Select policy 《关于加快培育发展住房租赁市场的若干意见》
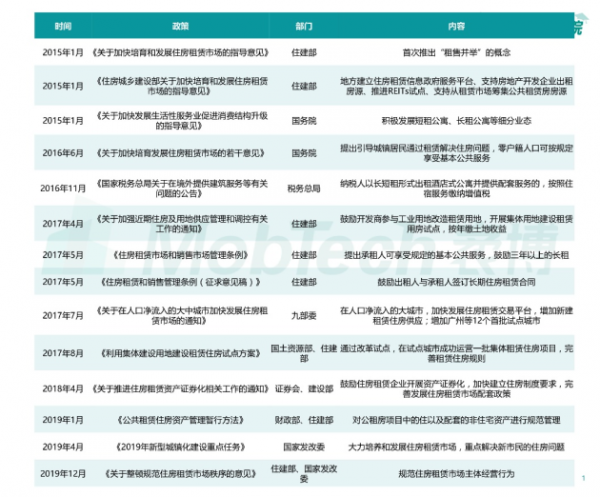 (x=180, y=153)
